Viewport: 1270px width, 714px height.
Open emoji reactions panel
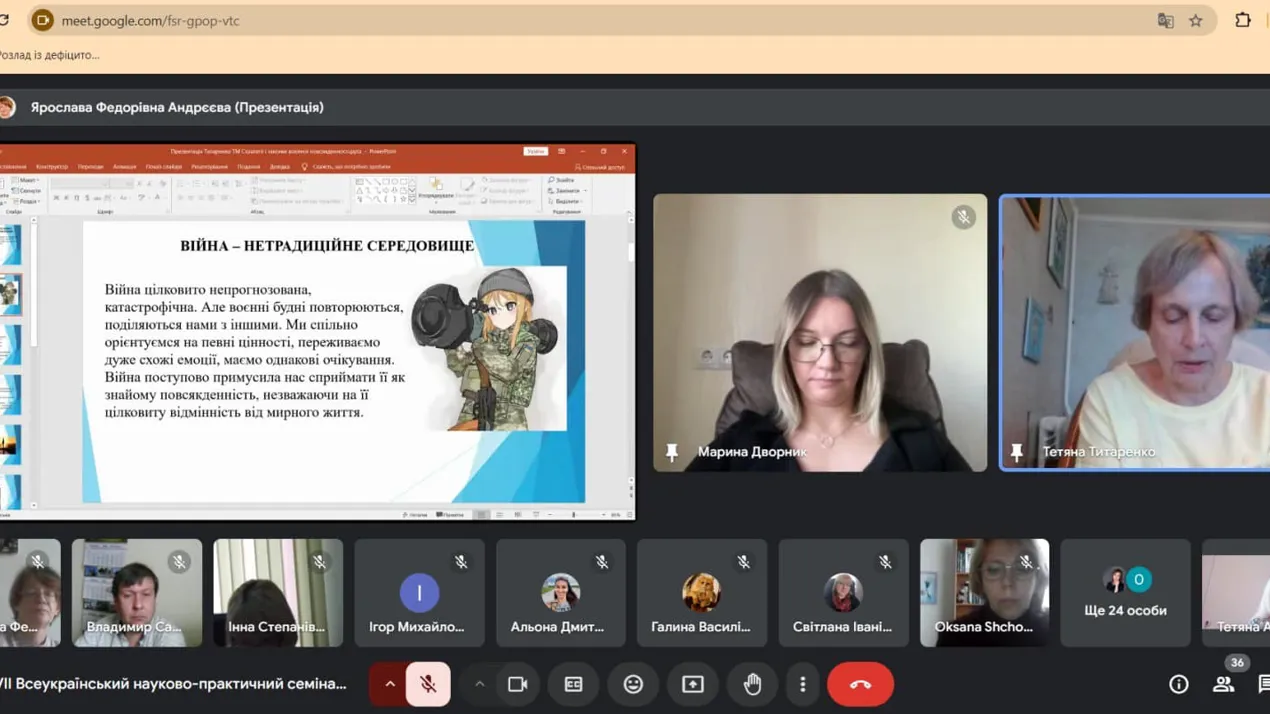point(633,684)
